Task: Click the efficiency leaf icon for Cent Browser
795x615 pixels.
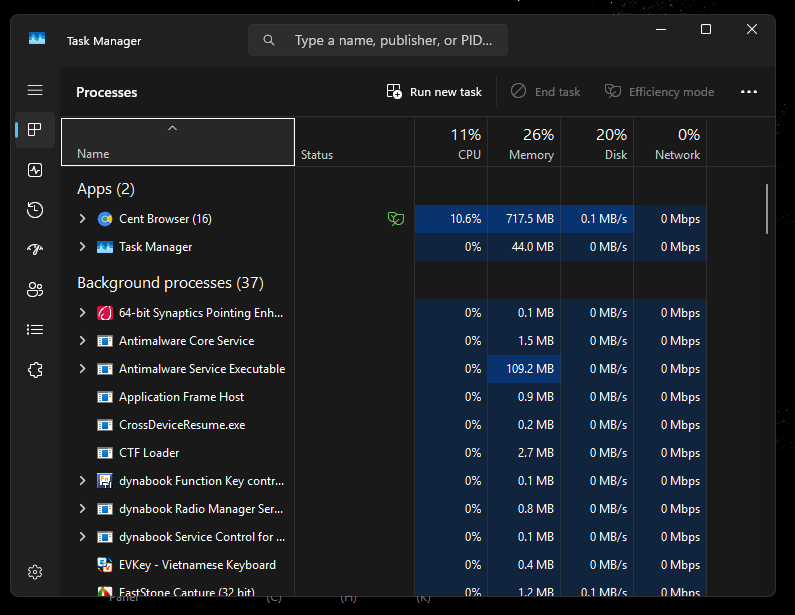Action: pyautogui.click(x=396, y=219)
